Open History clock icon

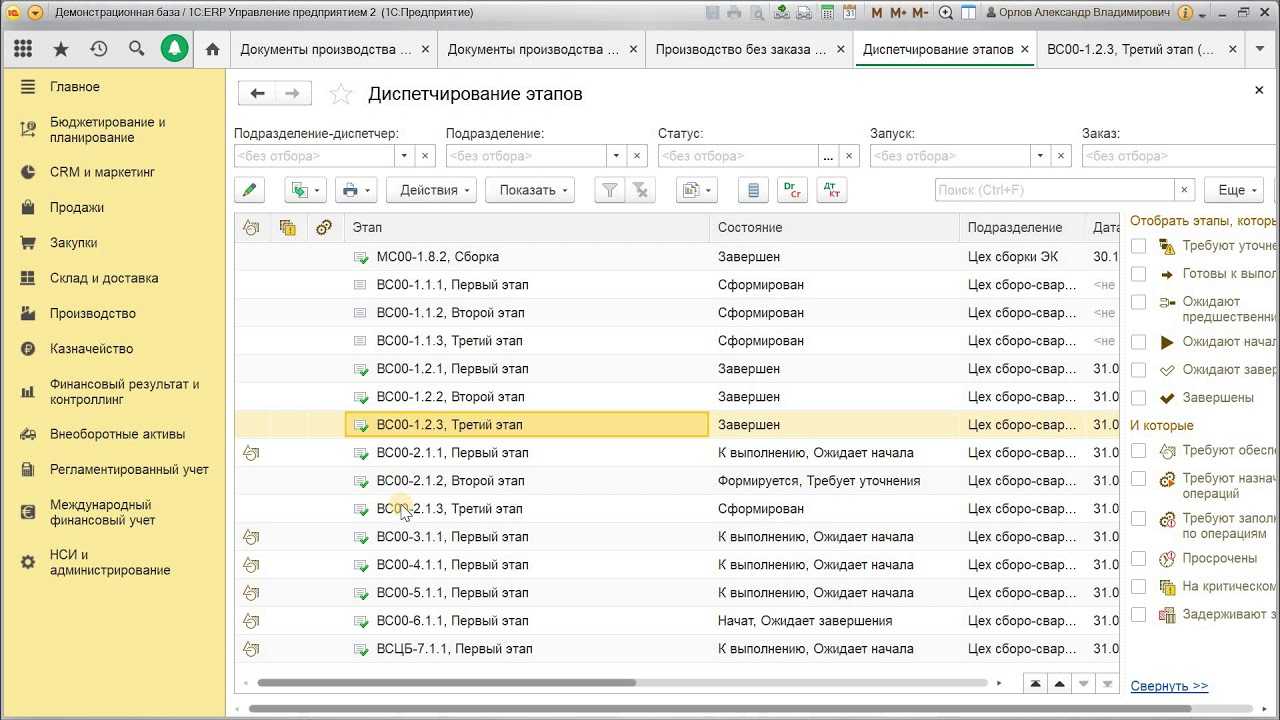[98, 49]
